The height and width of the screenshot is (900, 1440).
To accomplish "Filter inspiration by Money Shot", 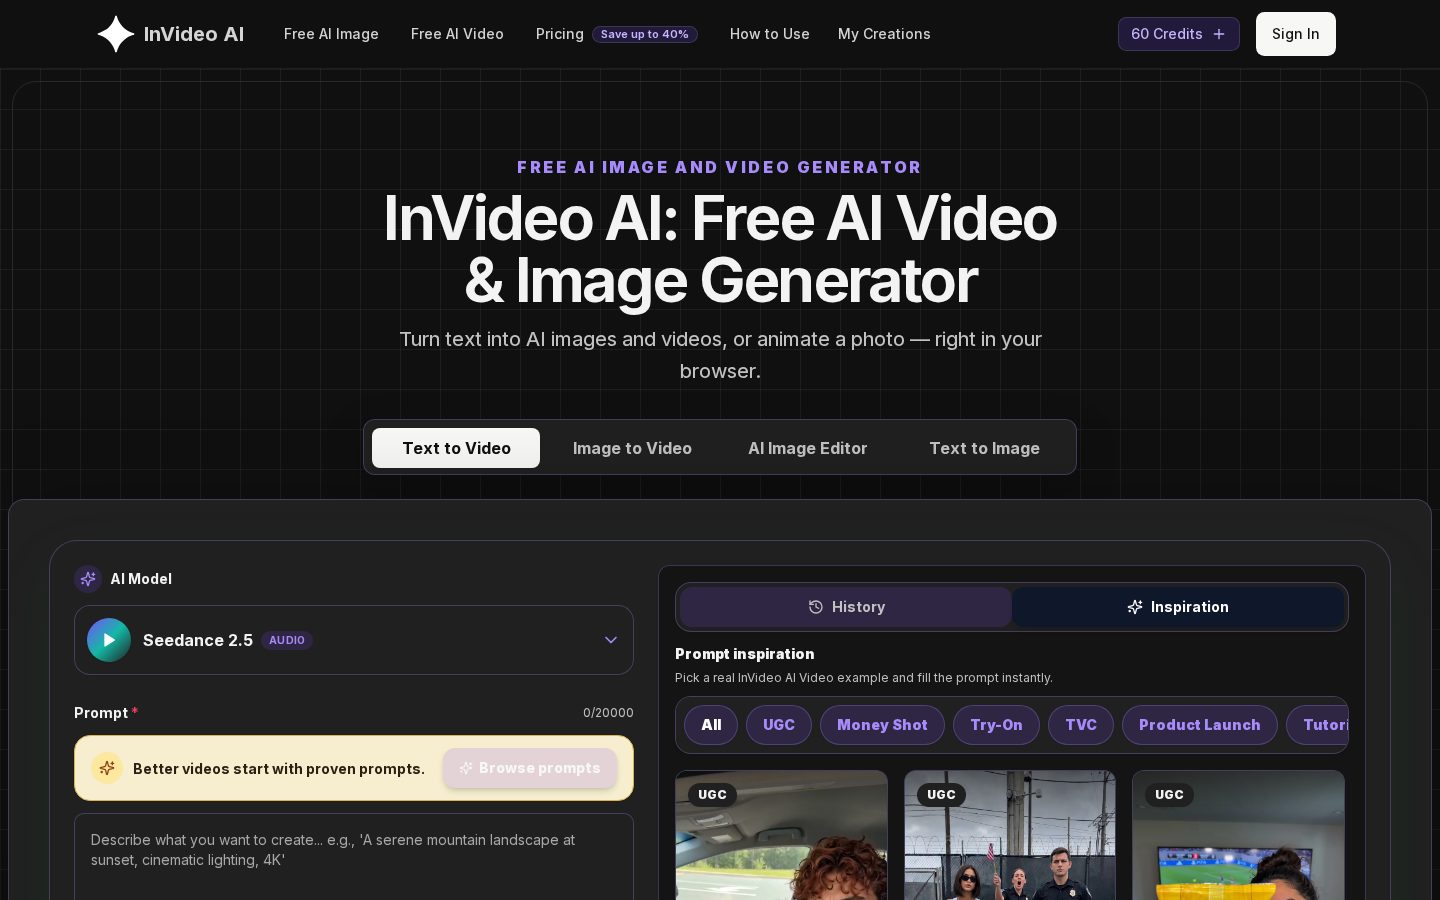I will click(x=882, y=725).
